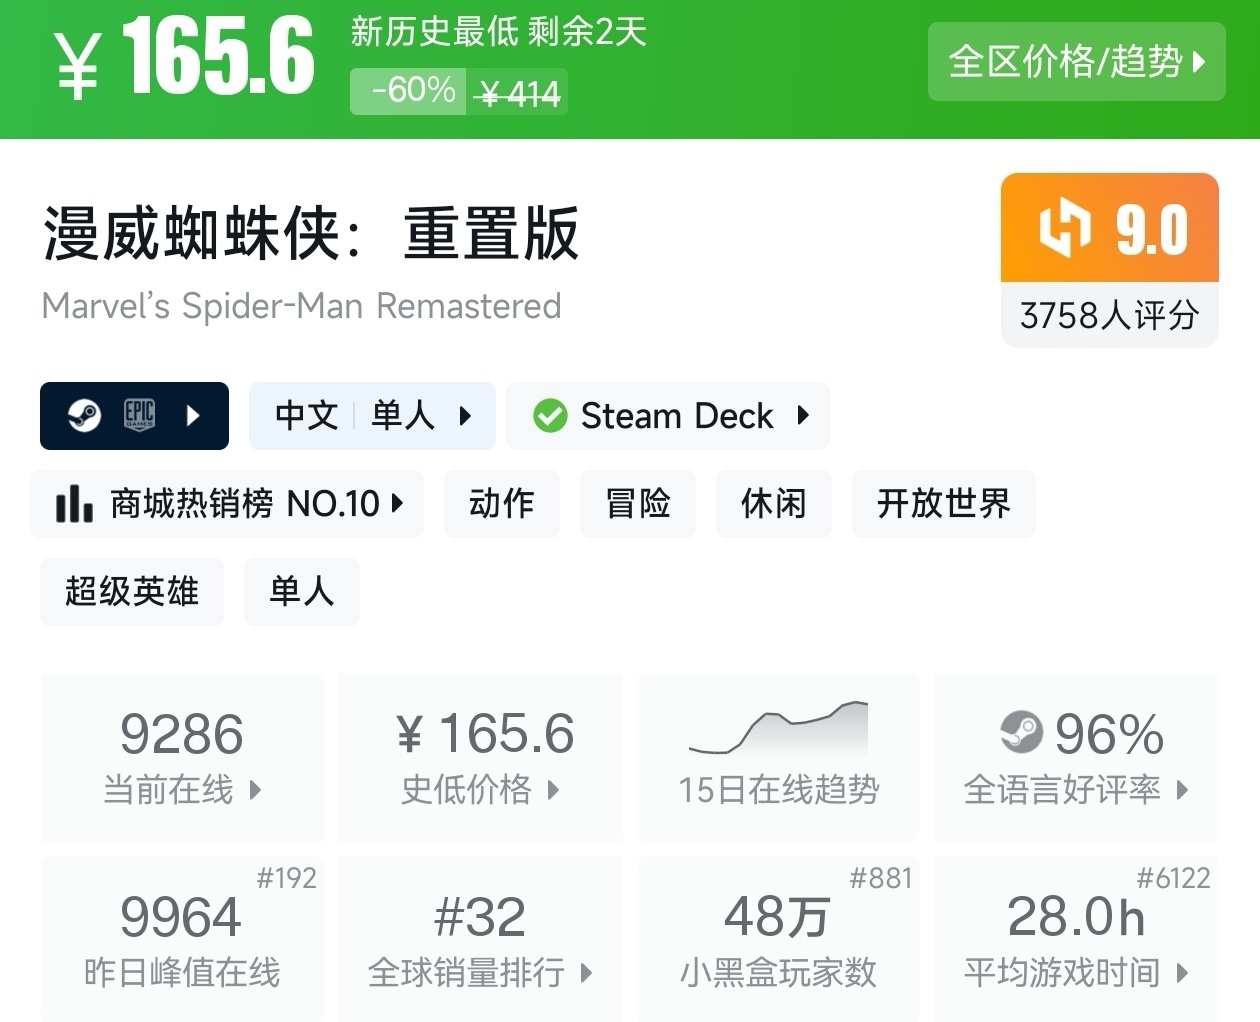Select the 超级英雄 tag
This screenshot has width=1260, height=1022.
point(131,592)
